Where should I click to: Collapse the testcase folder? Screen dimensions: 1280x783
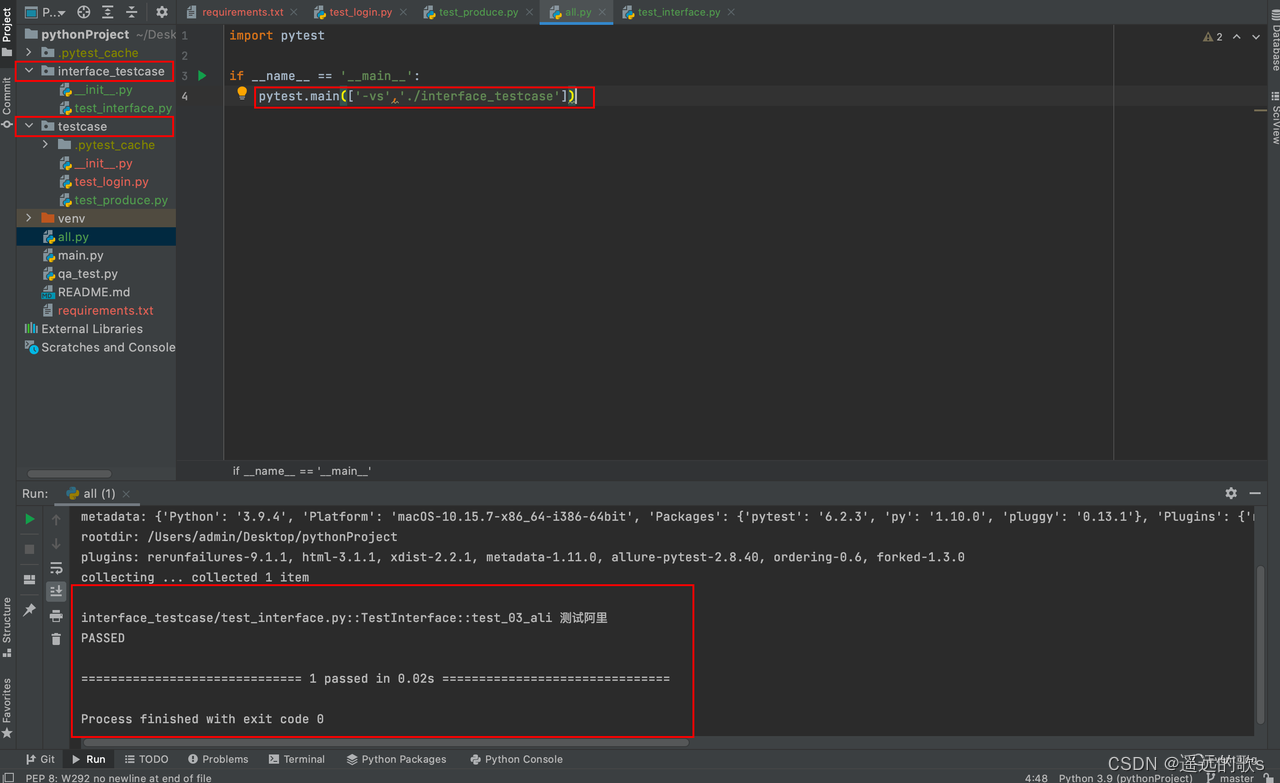pyautogui.click(x=29, y=126)
